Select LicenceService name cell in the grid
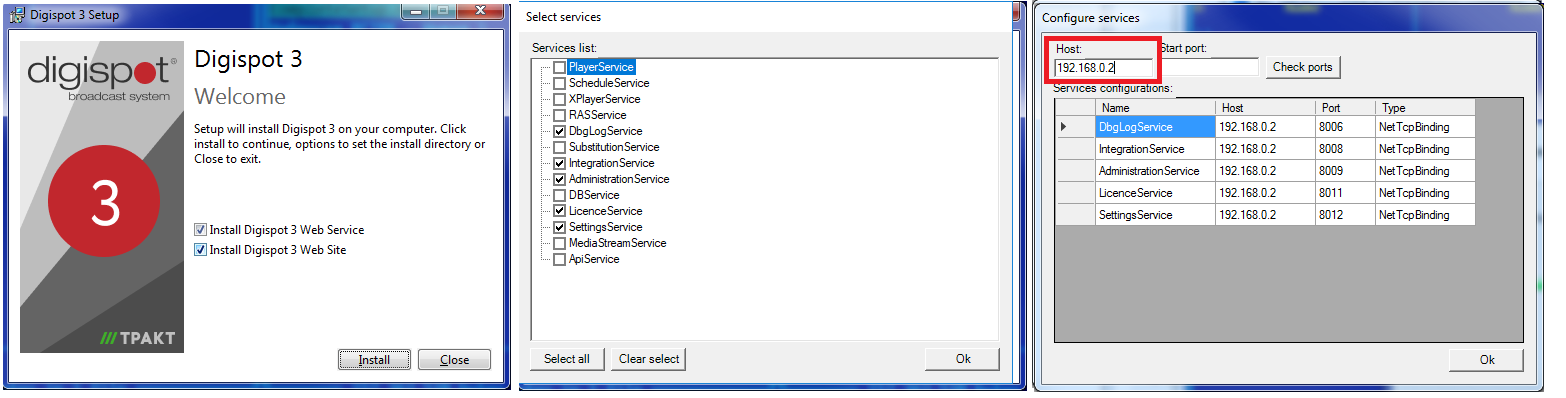This screenshot has width=1566, height=398. [x=1155, y=193]
